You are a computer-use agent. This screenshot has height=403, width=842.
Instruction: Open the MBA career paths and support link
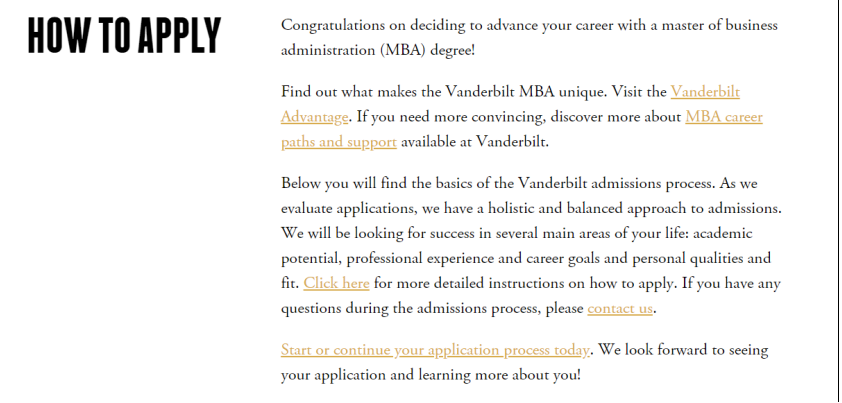[x=723, y=117]
